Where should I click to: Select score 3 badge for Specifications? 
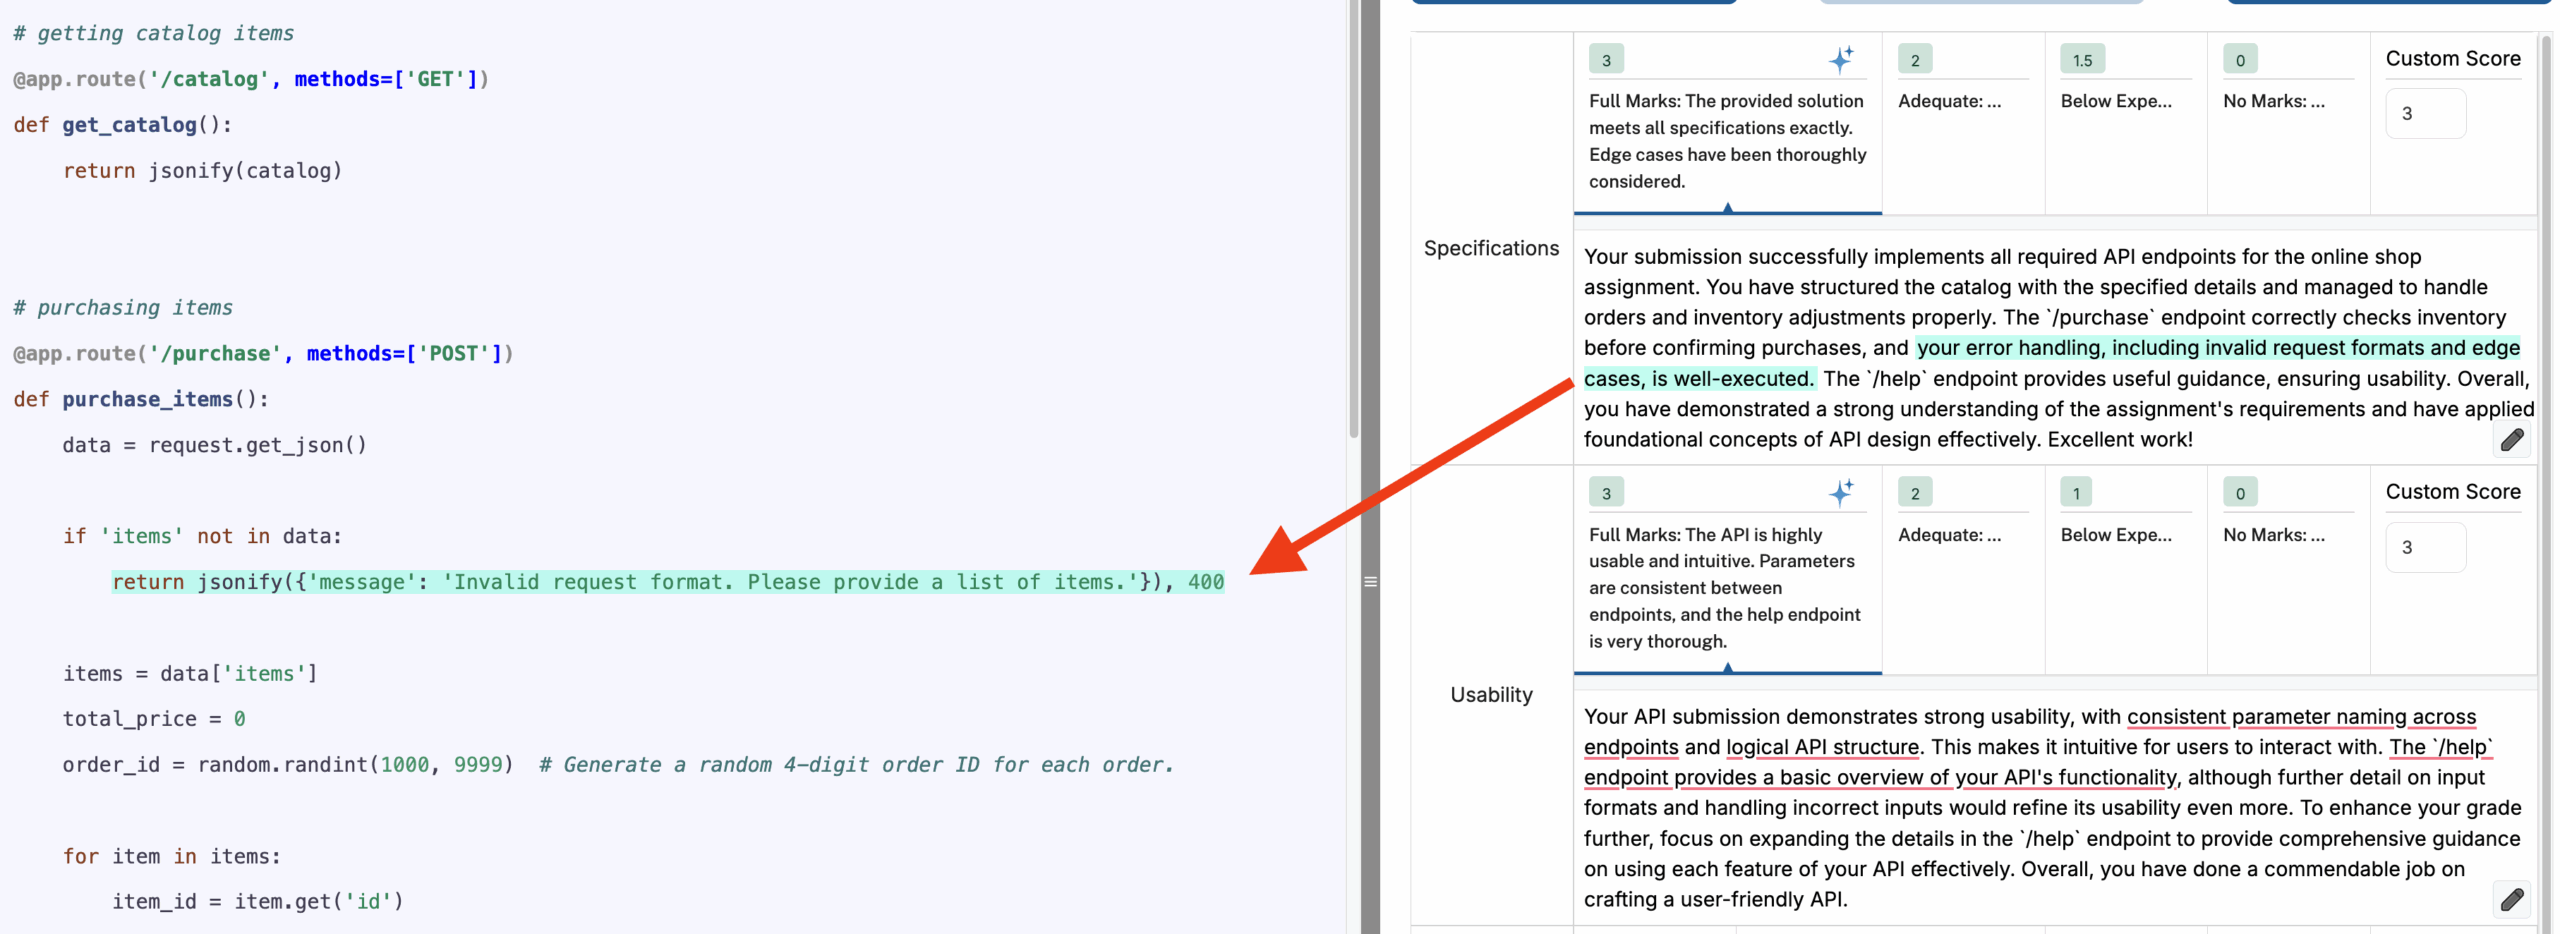(x=1606, y=60)
